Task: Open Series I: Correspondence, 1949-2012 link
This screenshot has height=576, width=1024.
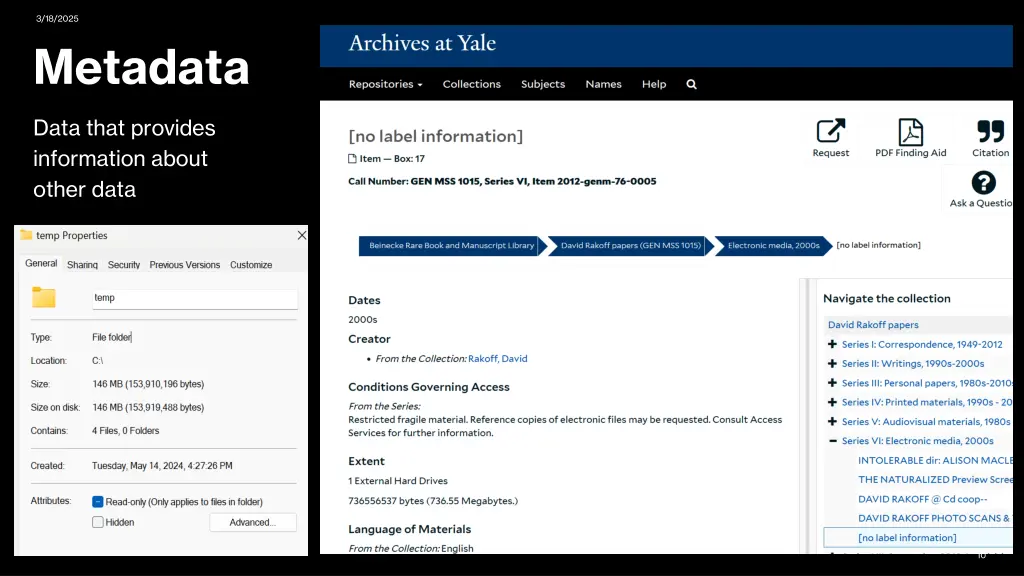Action: (x=922, y=344)
